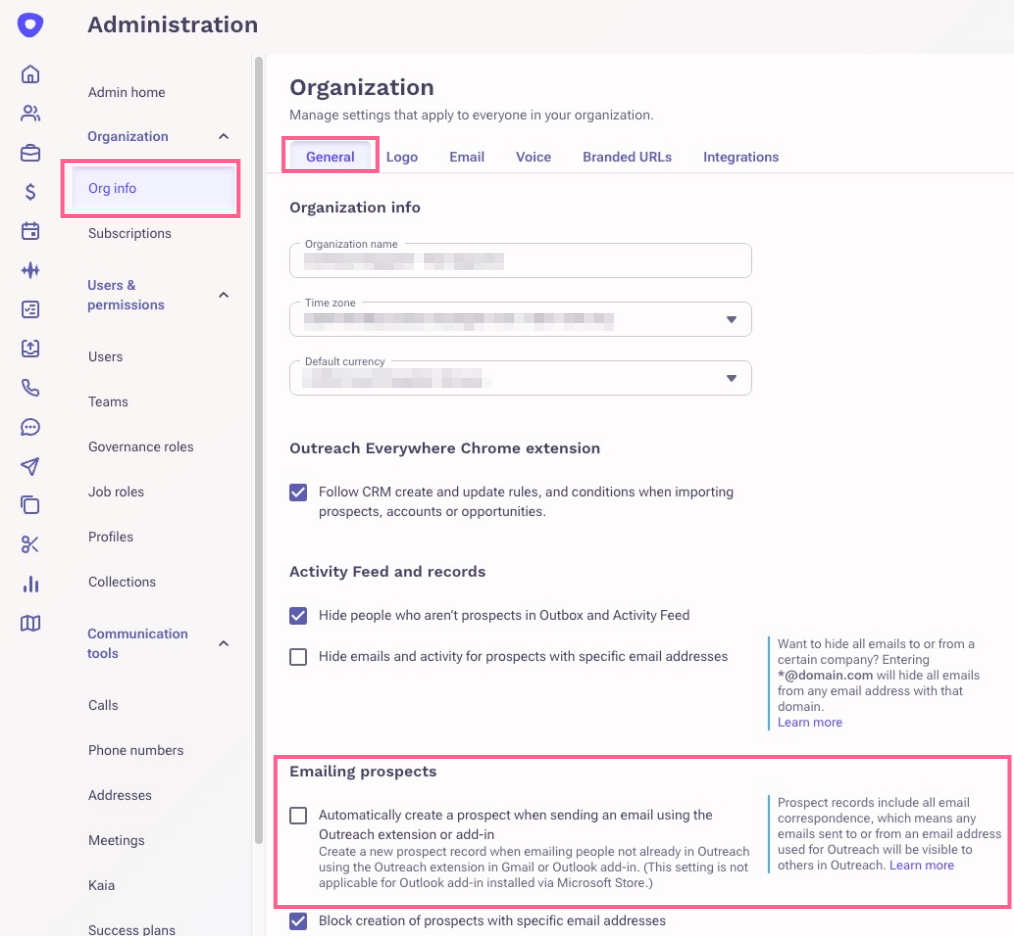1014x936 pixels.
Task: Open the Default currency dropdown
Action: coord(520,378)
